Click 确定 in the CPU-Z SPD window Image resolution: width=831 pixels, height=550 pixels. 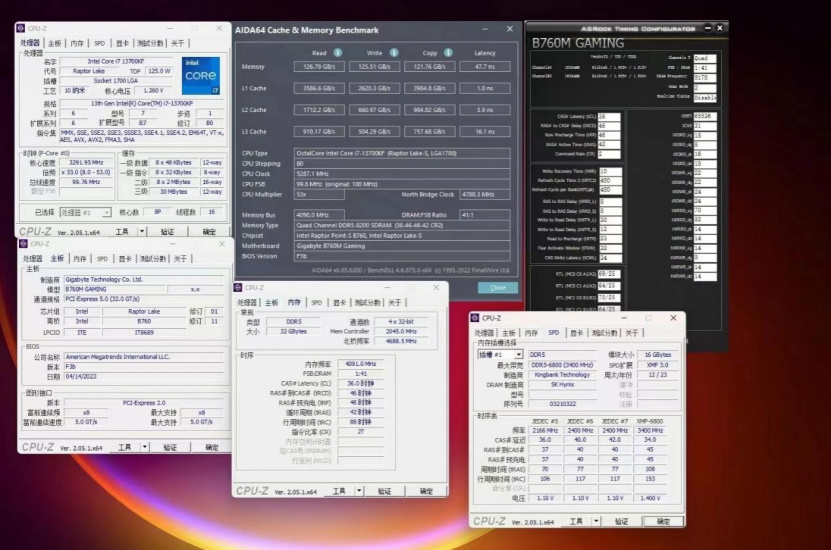(663, 521)
